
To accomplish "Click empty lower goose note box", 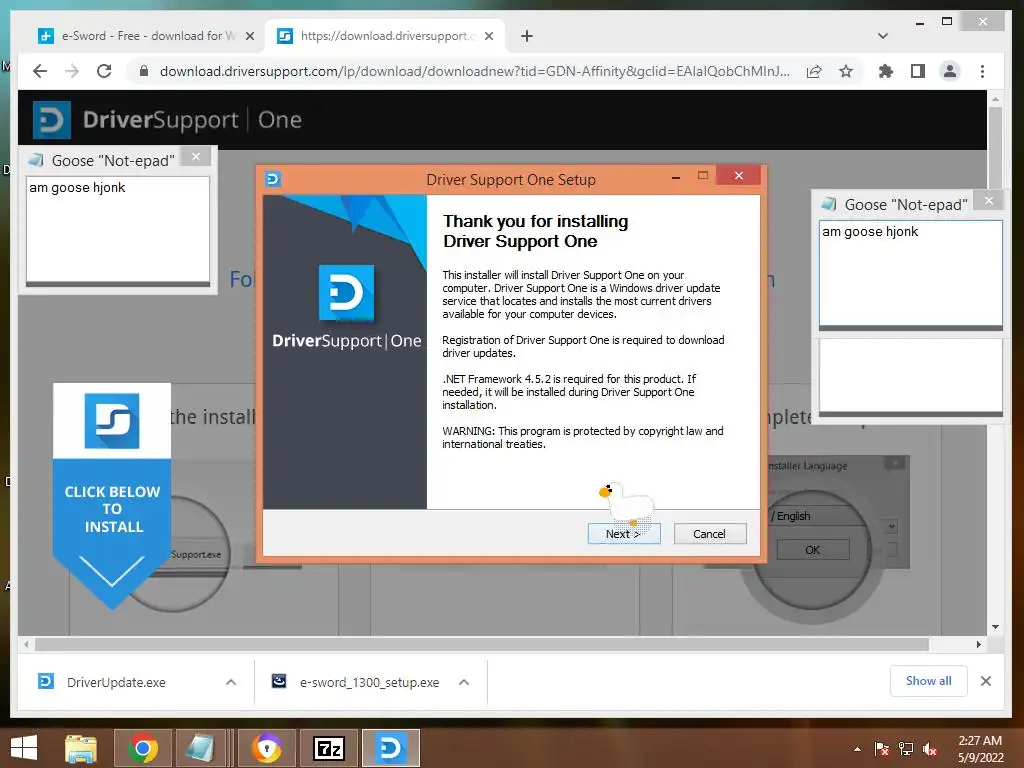I will (910, 375).
